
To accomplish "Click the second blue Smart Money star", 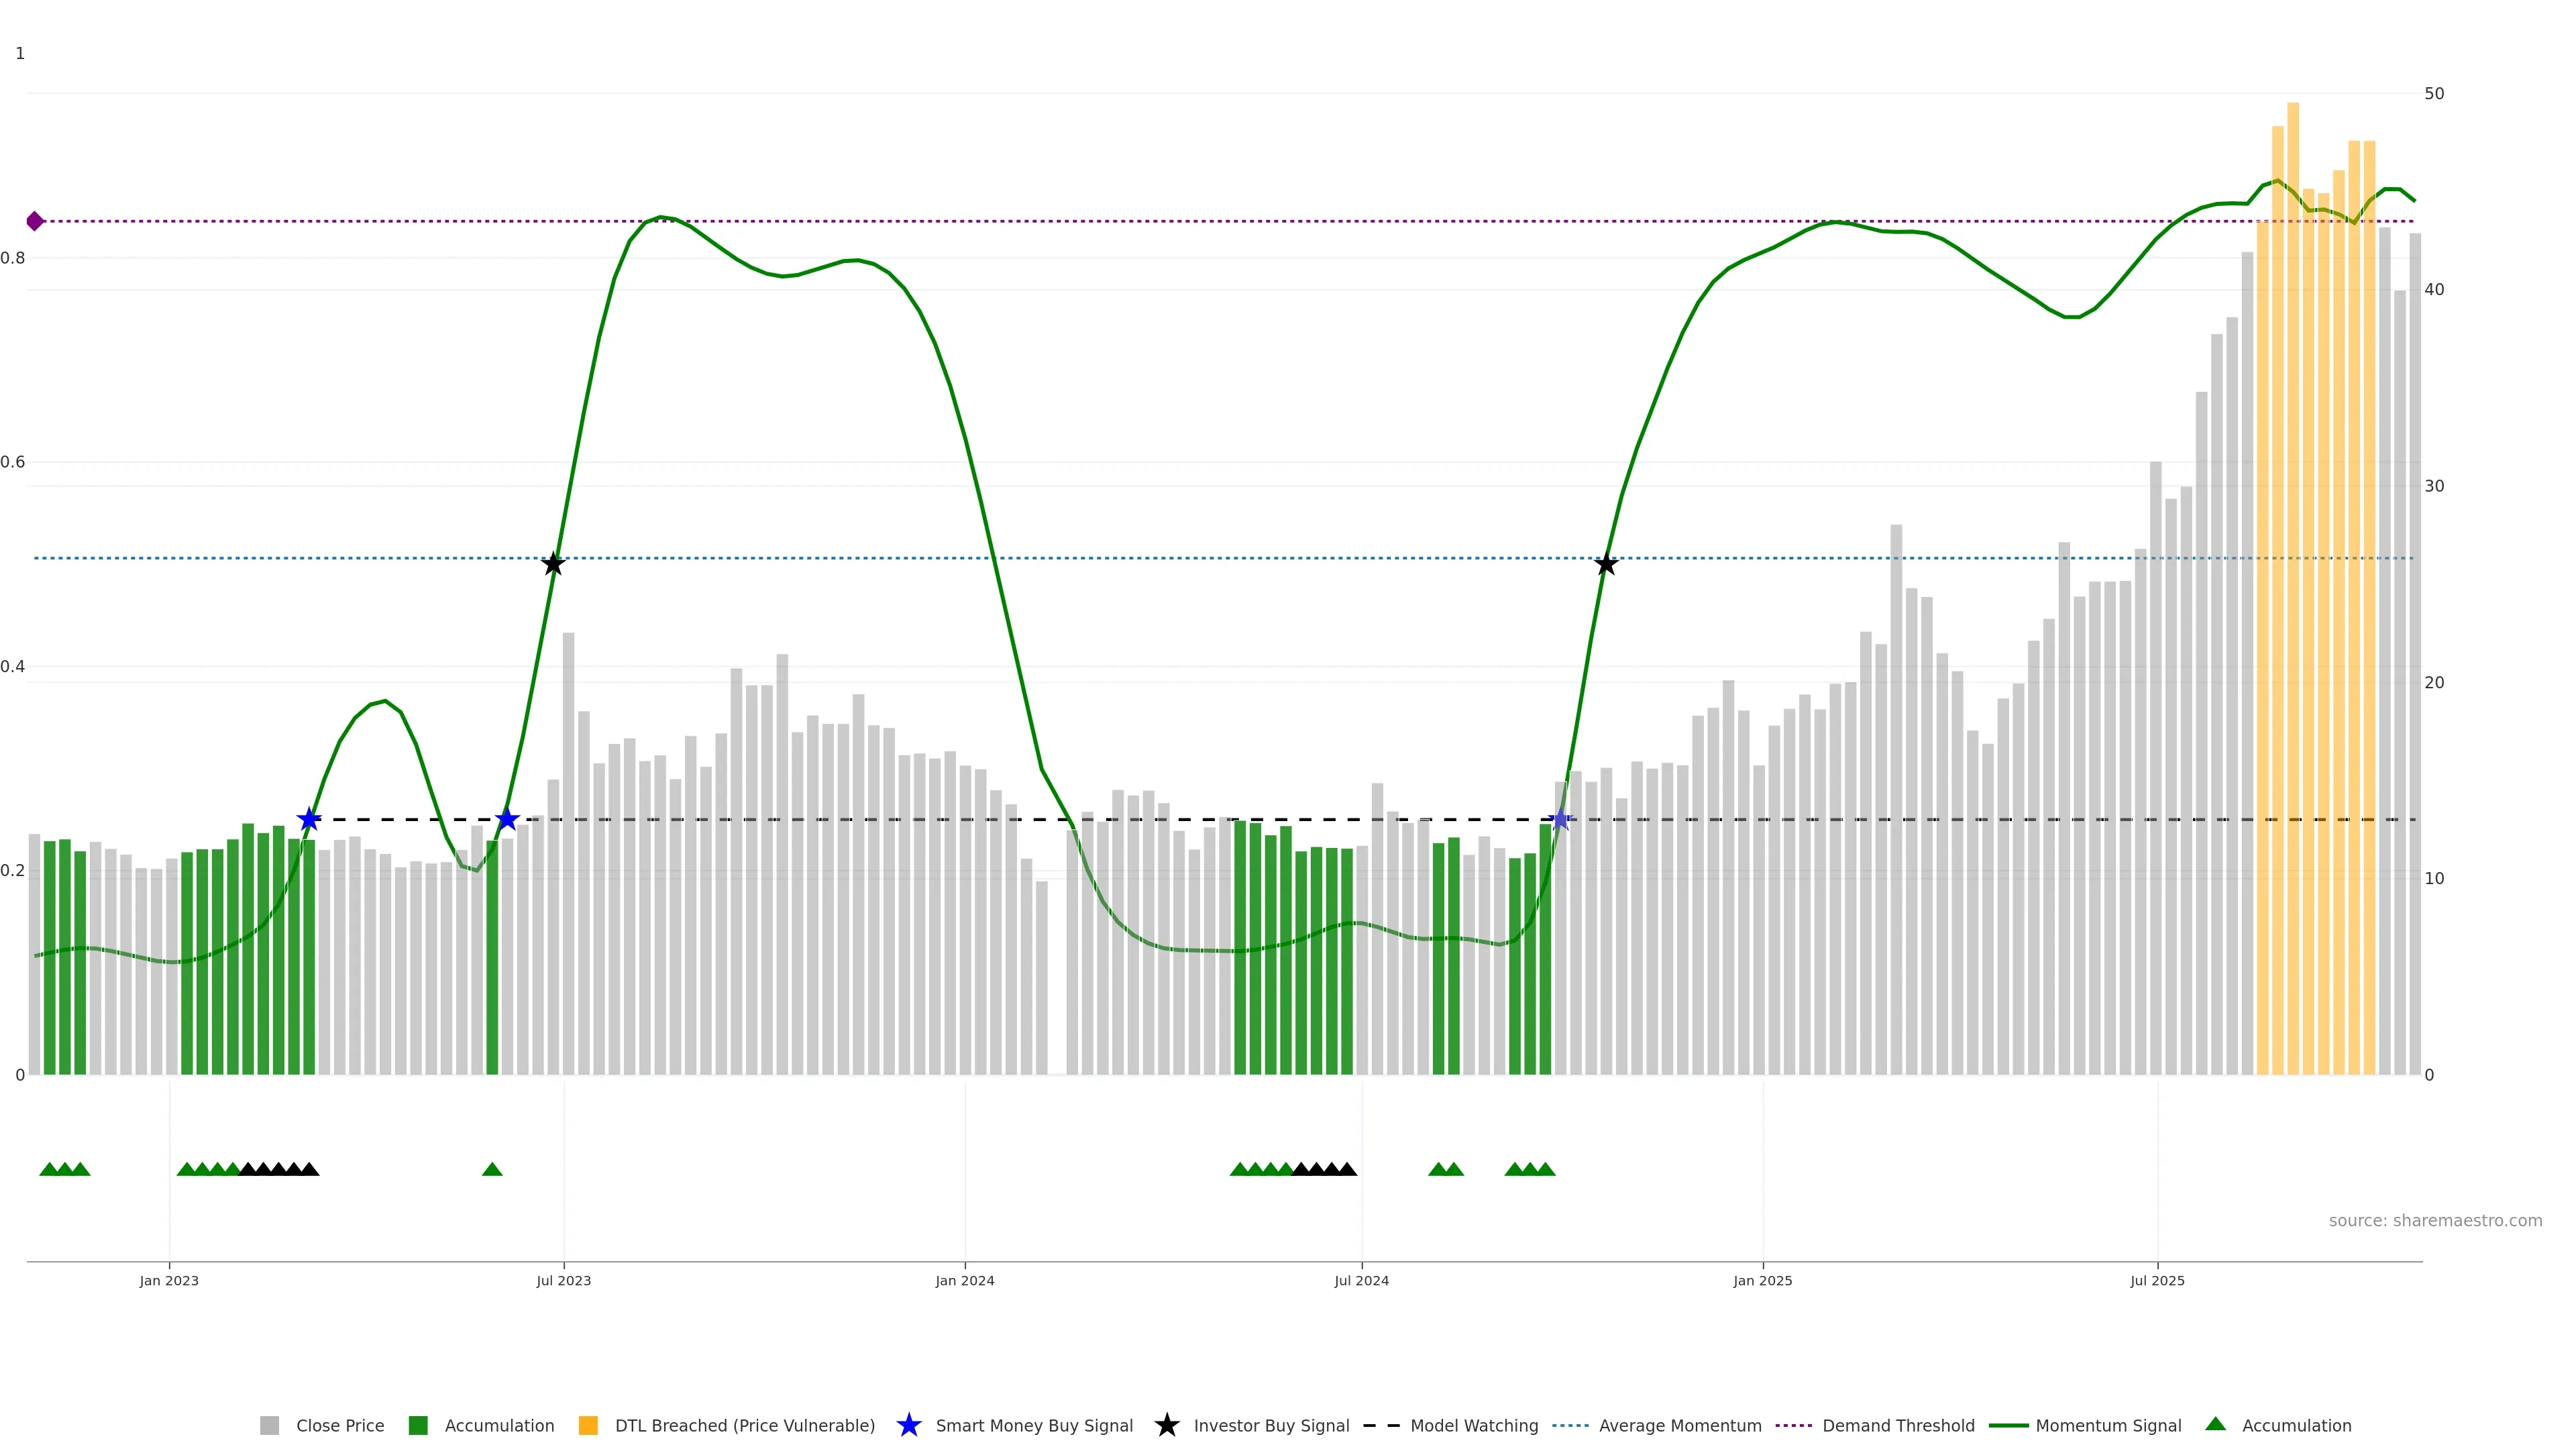I will (x=507, y=820).
